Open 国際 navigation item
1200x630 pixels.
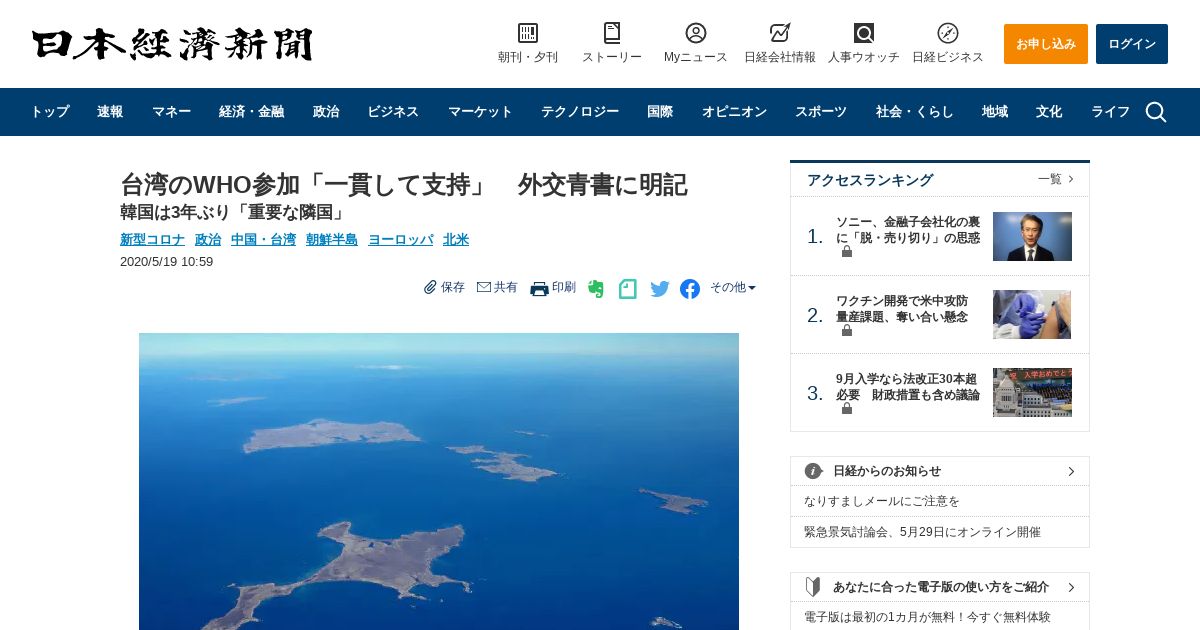(660, 112)
